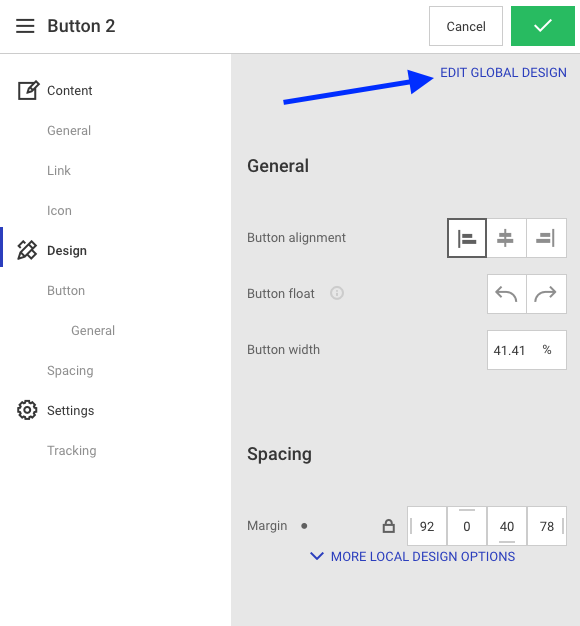580x626 pixels.
Task: Click the Button width value field
Action: tap(509, 350)
